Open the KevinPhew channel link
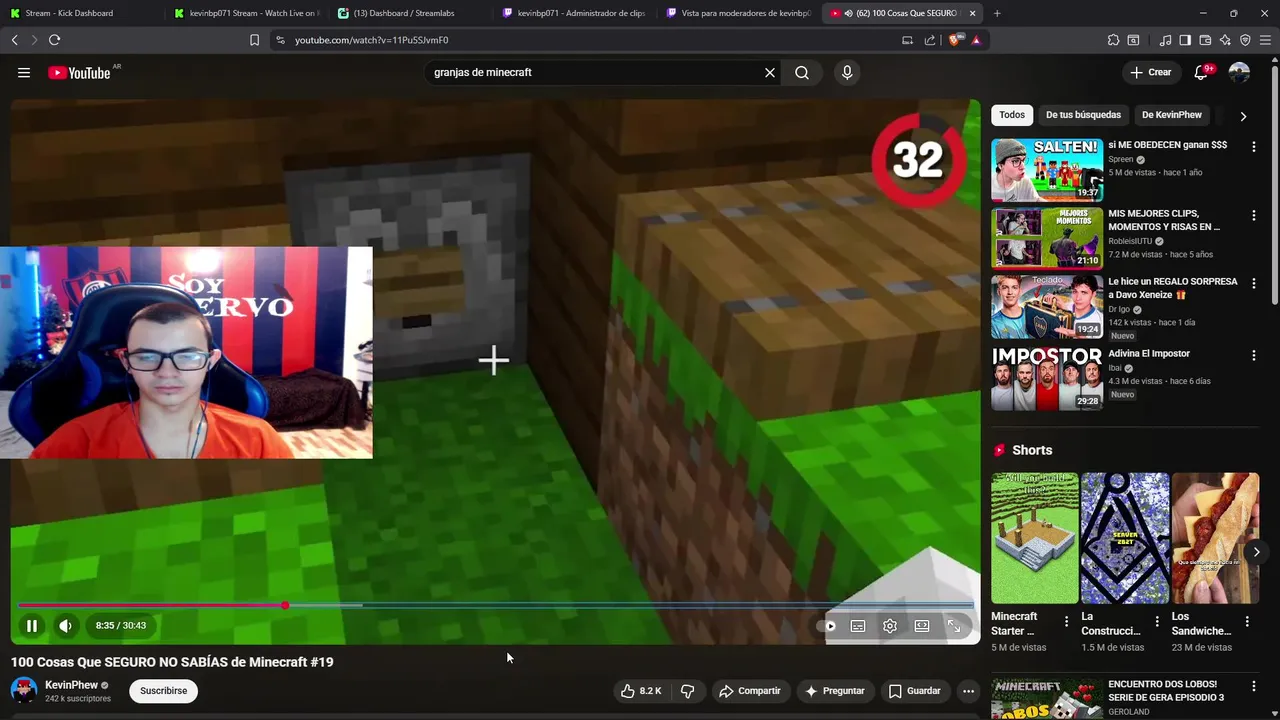Image resolution: width=1280 pixels, height=720 pixels. click(71, 685)
